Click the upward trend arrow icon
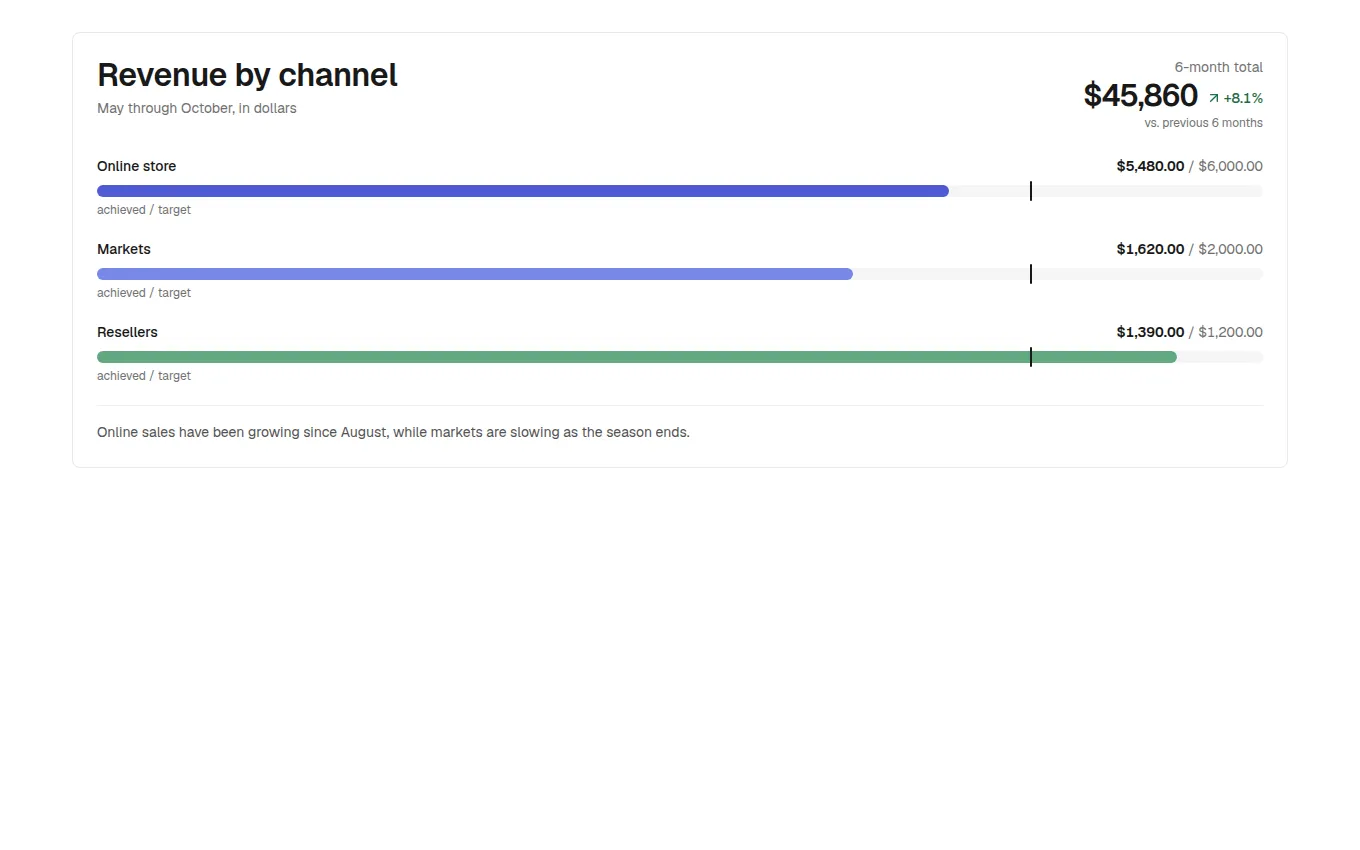This screenshot has width=1360, height=850. tap(1214, 98)
